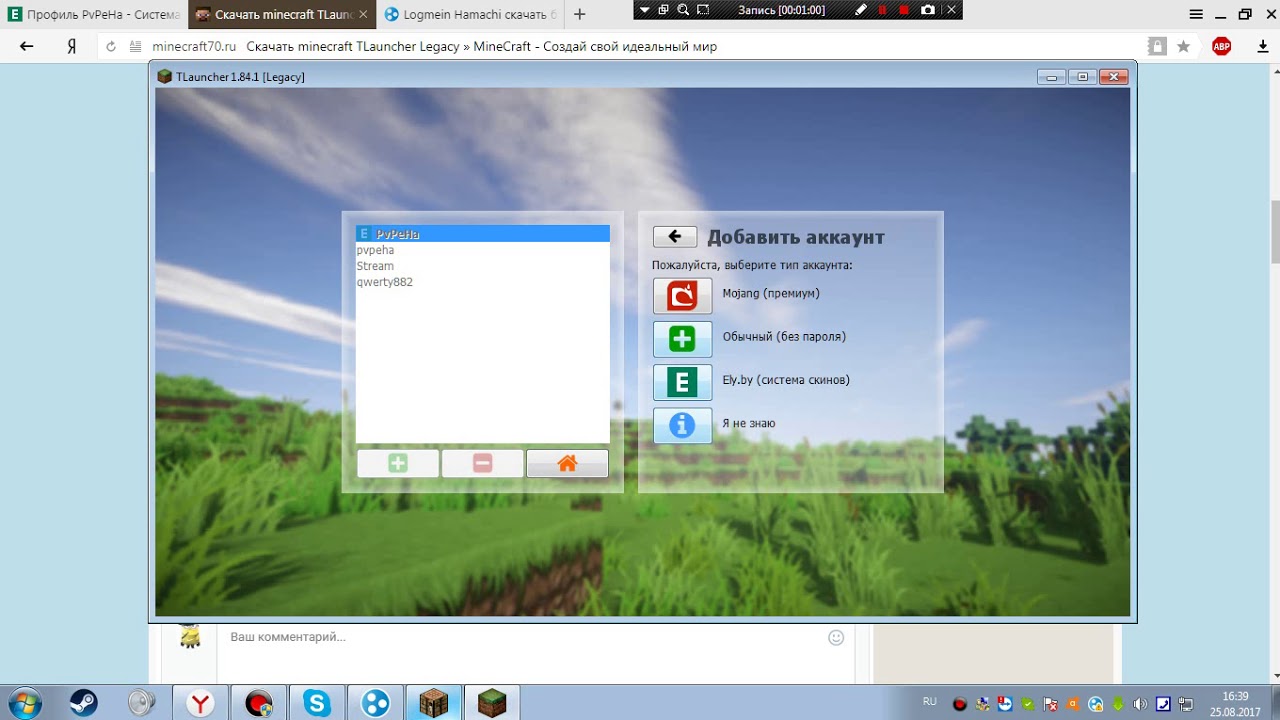Go home with the orange house button
This screenshot has width=1280, height=720.
tap(567, 463)
